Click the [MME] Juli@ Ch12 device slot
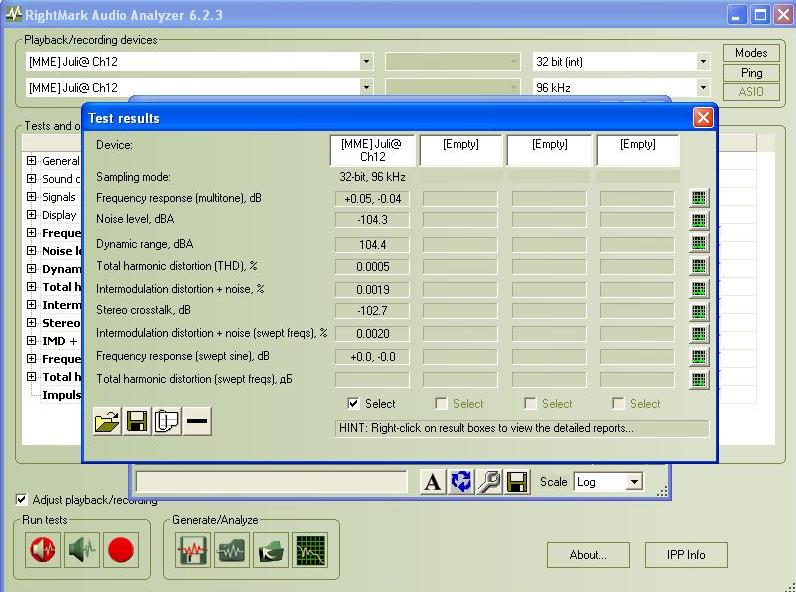 (x=372, y=150)
